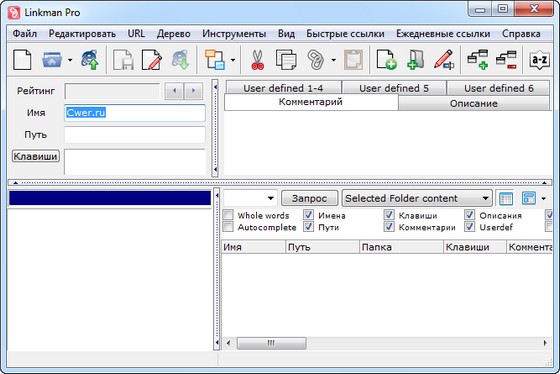This screenshot has height=374, width=560.
Task: Toggle the Autocomplete checkbox
Action: coord(228,226)
